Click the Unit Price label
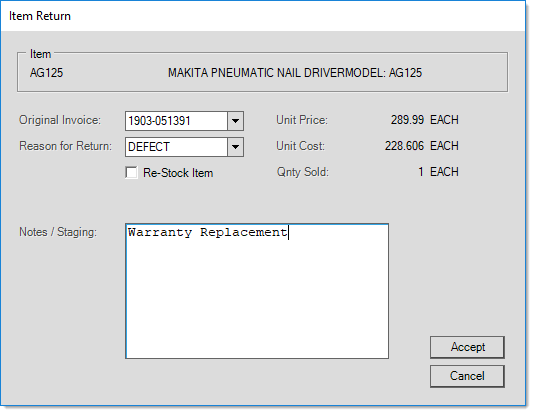This screenshot has height=413, width=533. [302, 120]
